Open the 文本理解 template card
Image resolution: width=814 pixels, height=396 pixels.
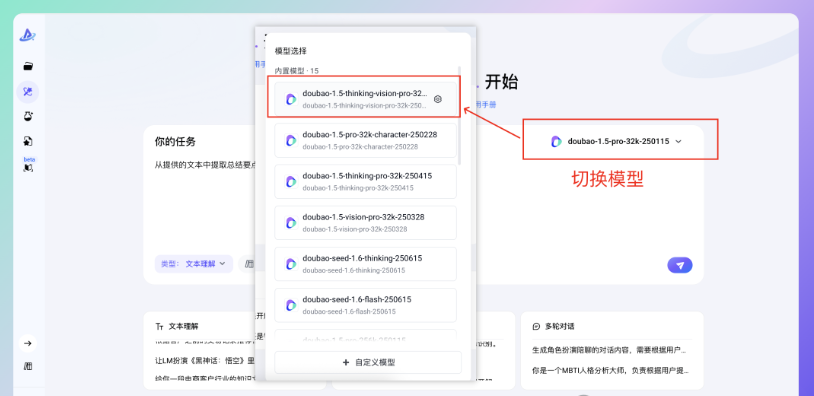(235, 350)
